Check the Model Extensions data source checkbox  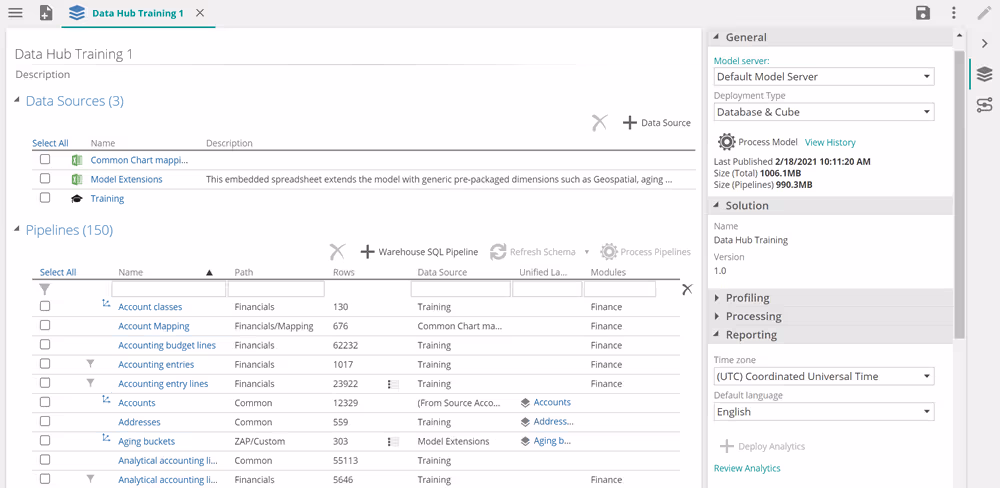click(x=45, y=179)
